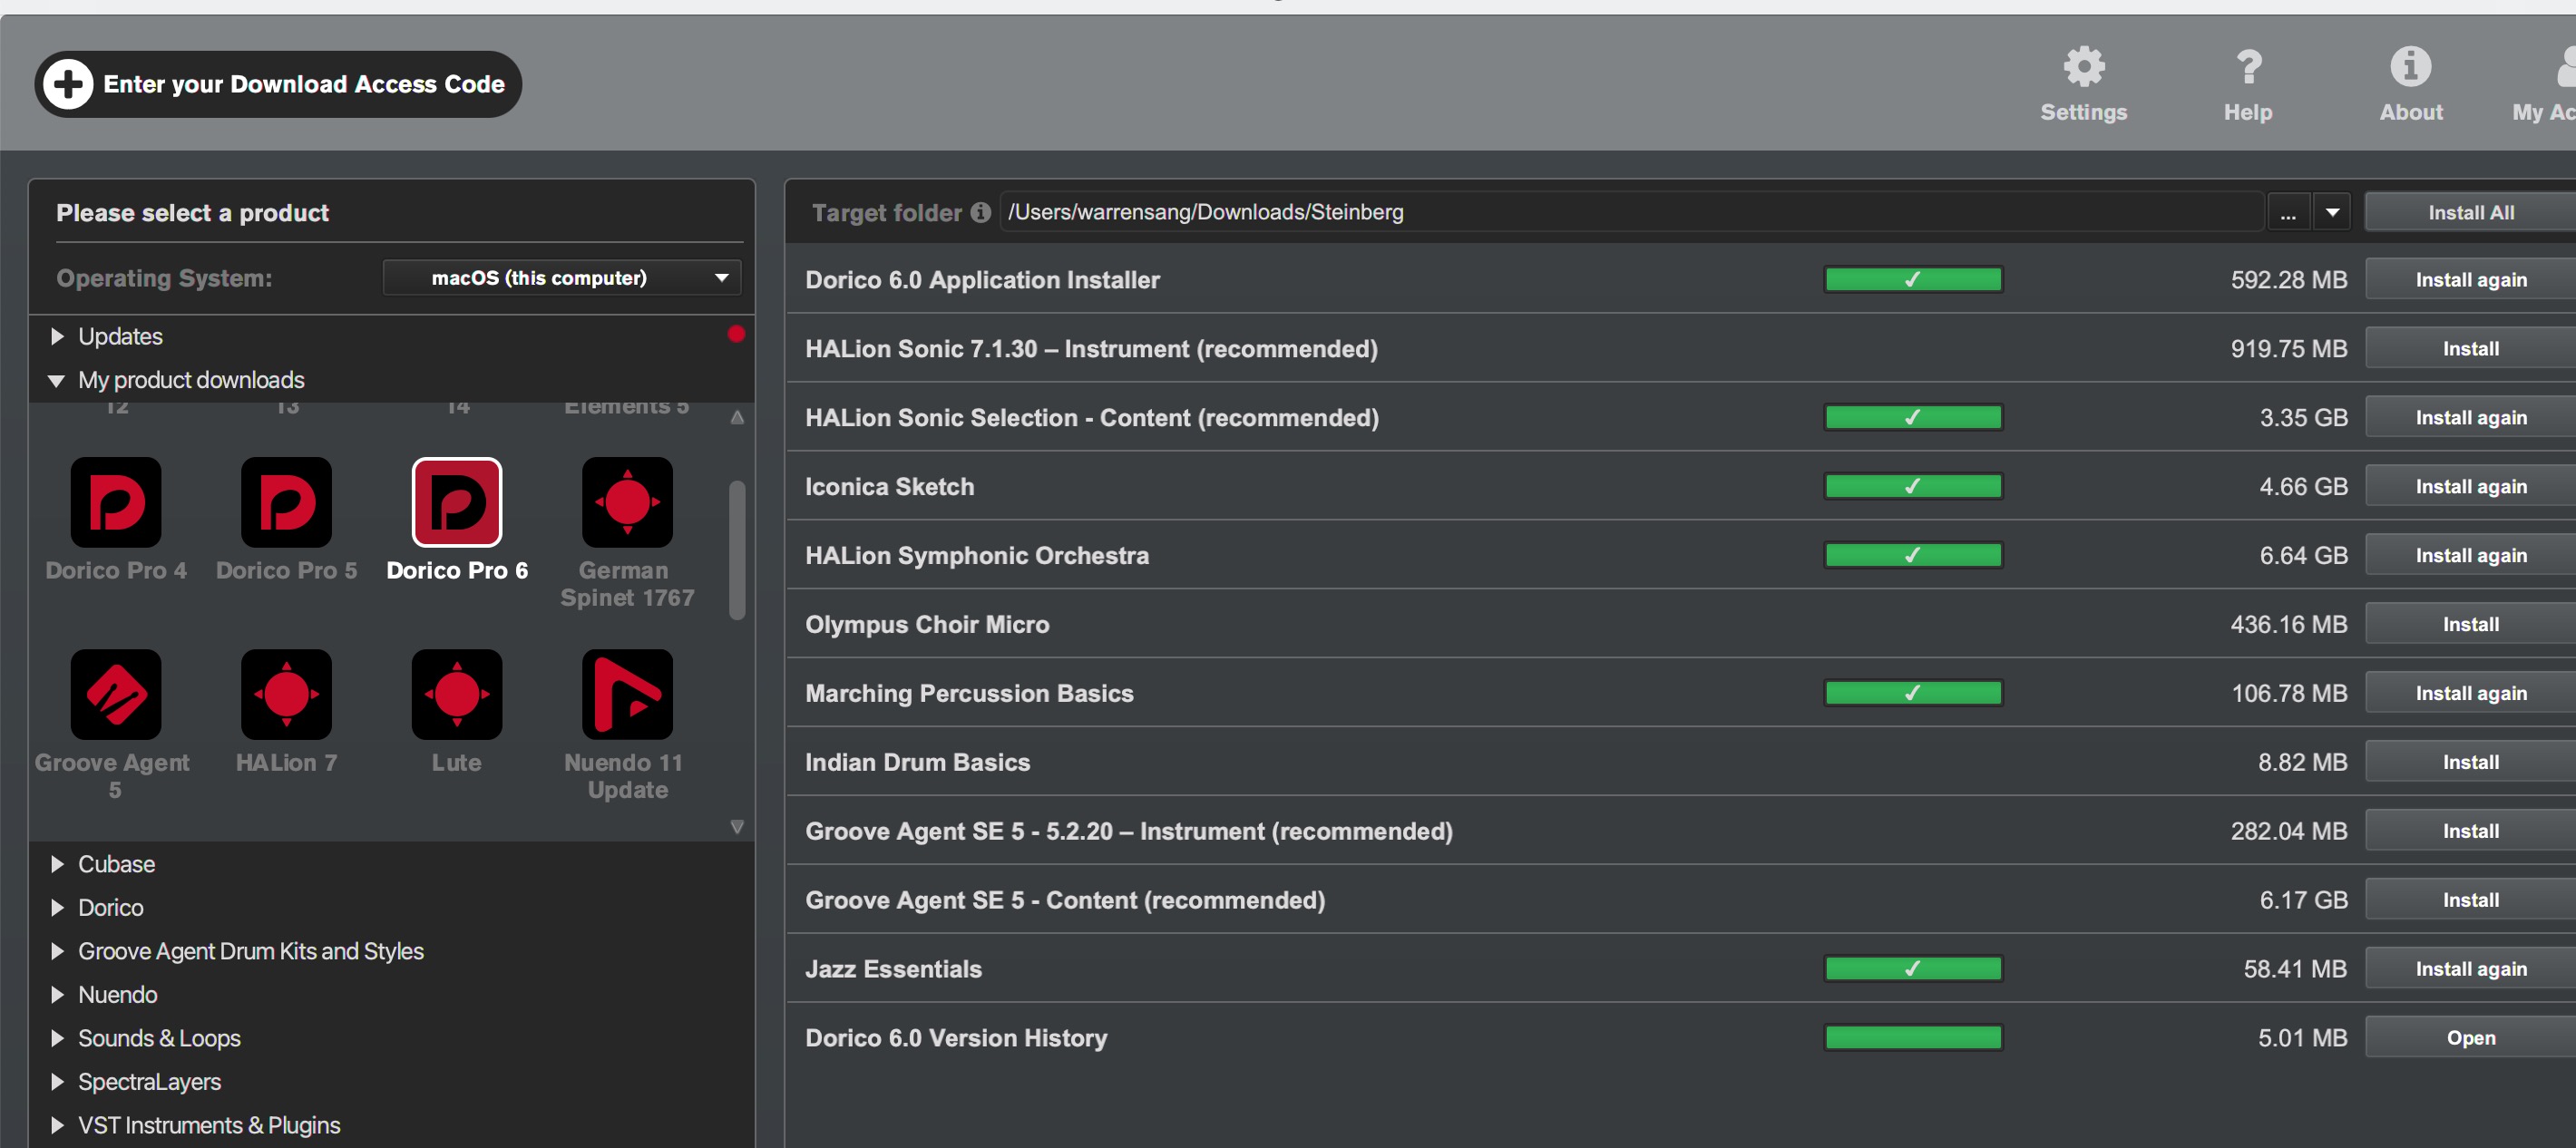Click the Help question mark icon
The height and width of the screenshot is (1148, 2576).
[2247, 68]
